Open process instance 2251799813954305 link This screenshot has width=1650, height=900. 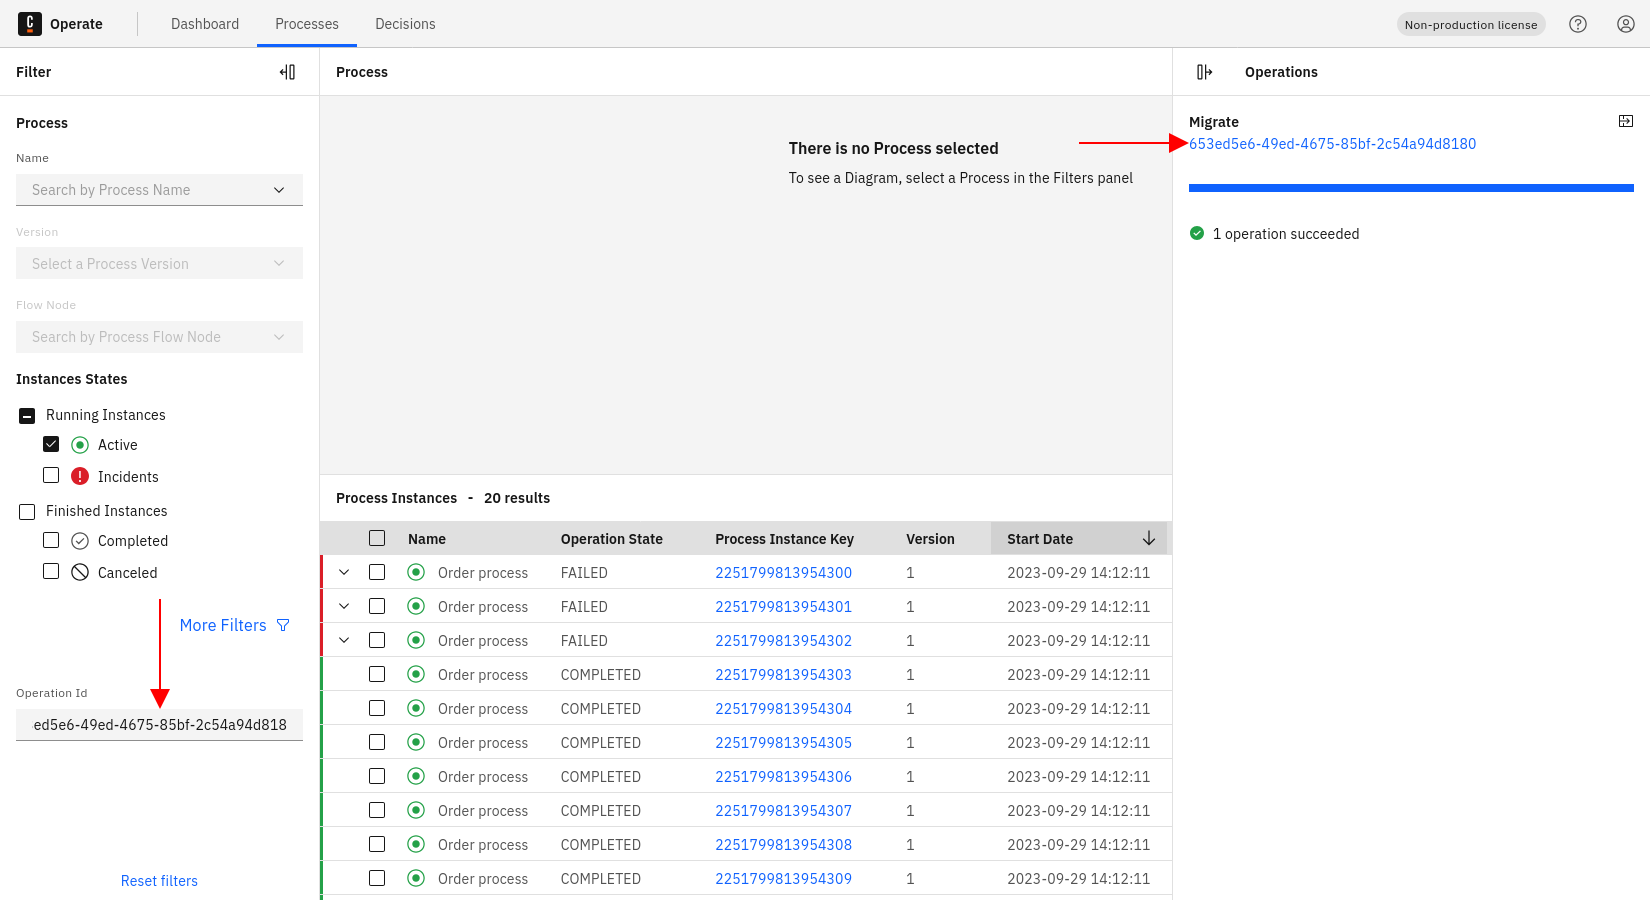coord(783,743)
